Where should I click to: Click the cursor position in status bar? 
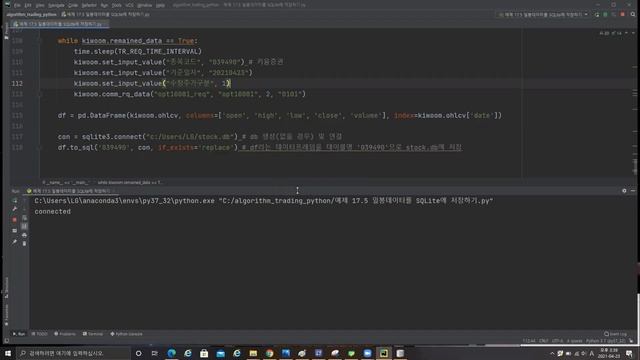[529, 341]
